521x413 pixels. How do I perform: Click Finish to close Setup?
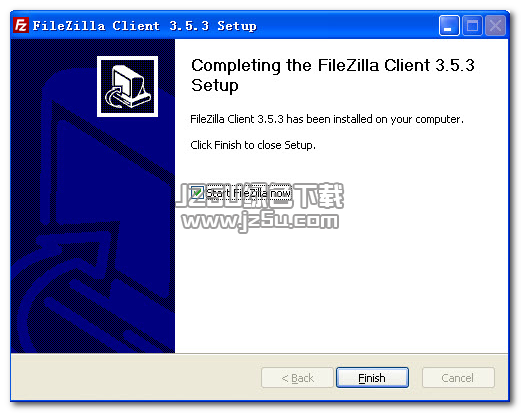(372, 378)
